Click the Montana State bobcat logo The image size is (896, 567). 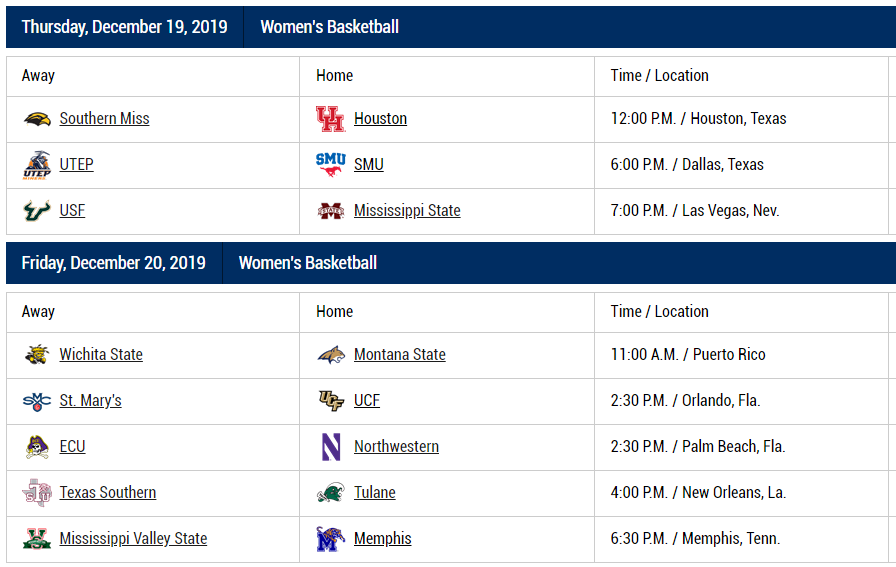(331, 355)
